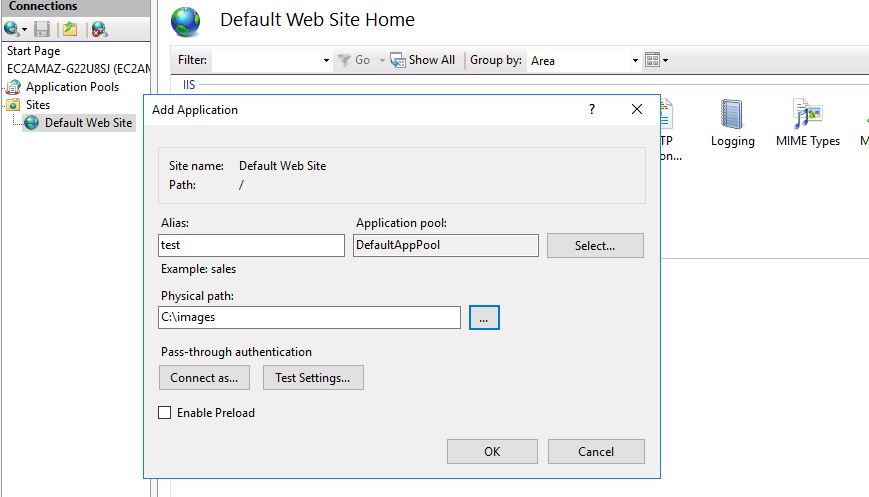Viewport: 869px width, 497px height.
Task: Browse physical path with ellipsis button
Action: pyautogui.click(x=484, y=317)
